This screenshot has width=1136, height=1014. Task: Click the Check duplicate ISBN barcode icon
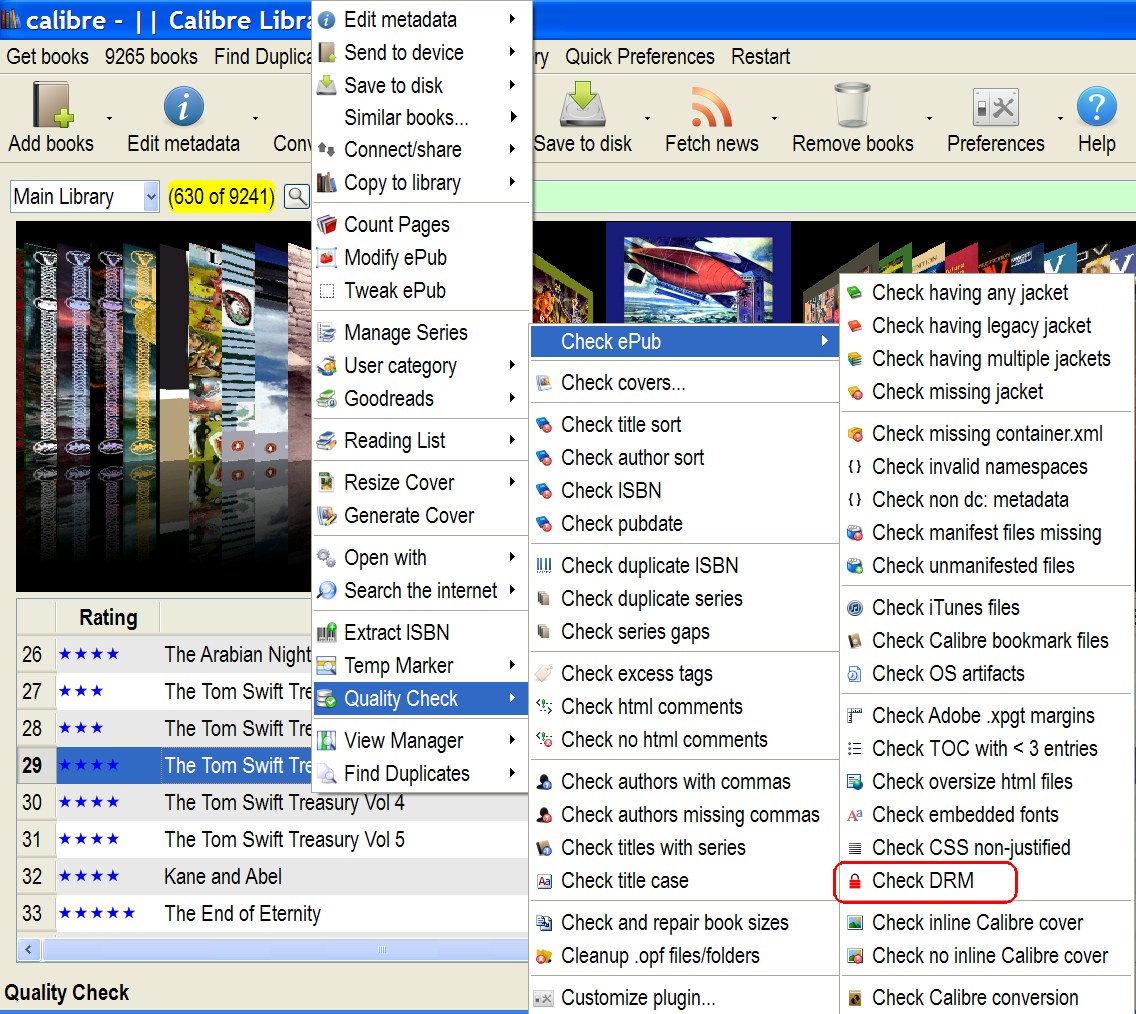[x=544, y=566]
